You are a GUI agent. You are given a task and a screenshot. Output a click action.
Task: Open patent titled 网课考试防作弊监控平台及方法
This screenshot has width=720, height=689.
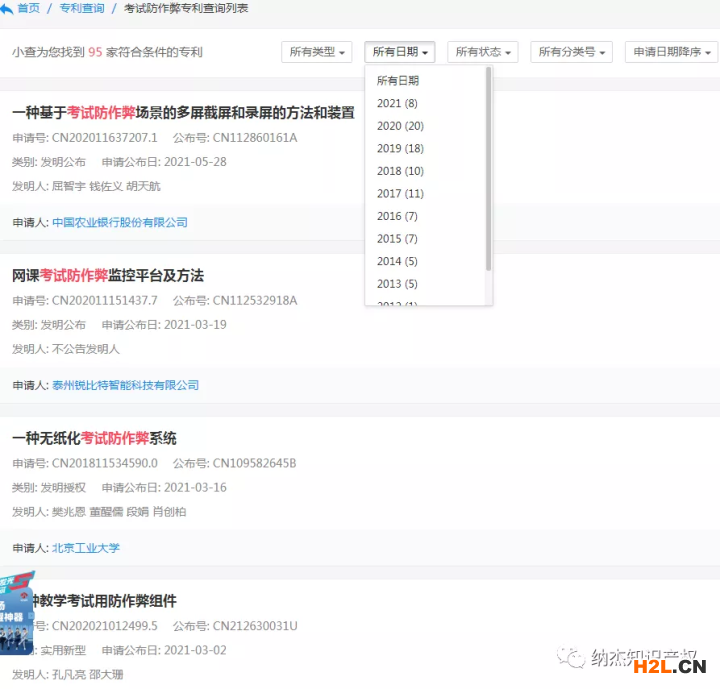[x=108, y=275]
